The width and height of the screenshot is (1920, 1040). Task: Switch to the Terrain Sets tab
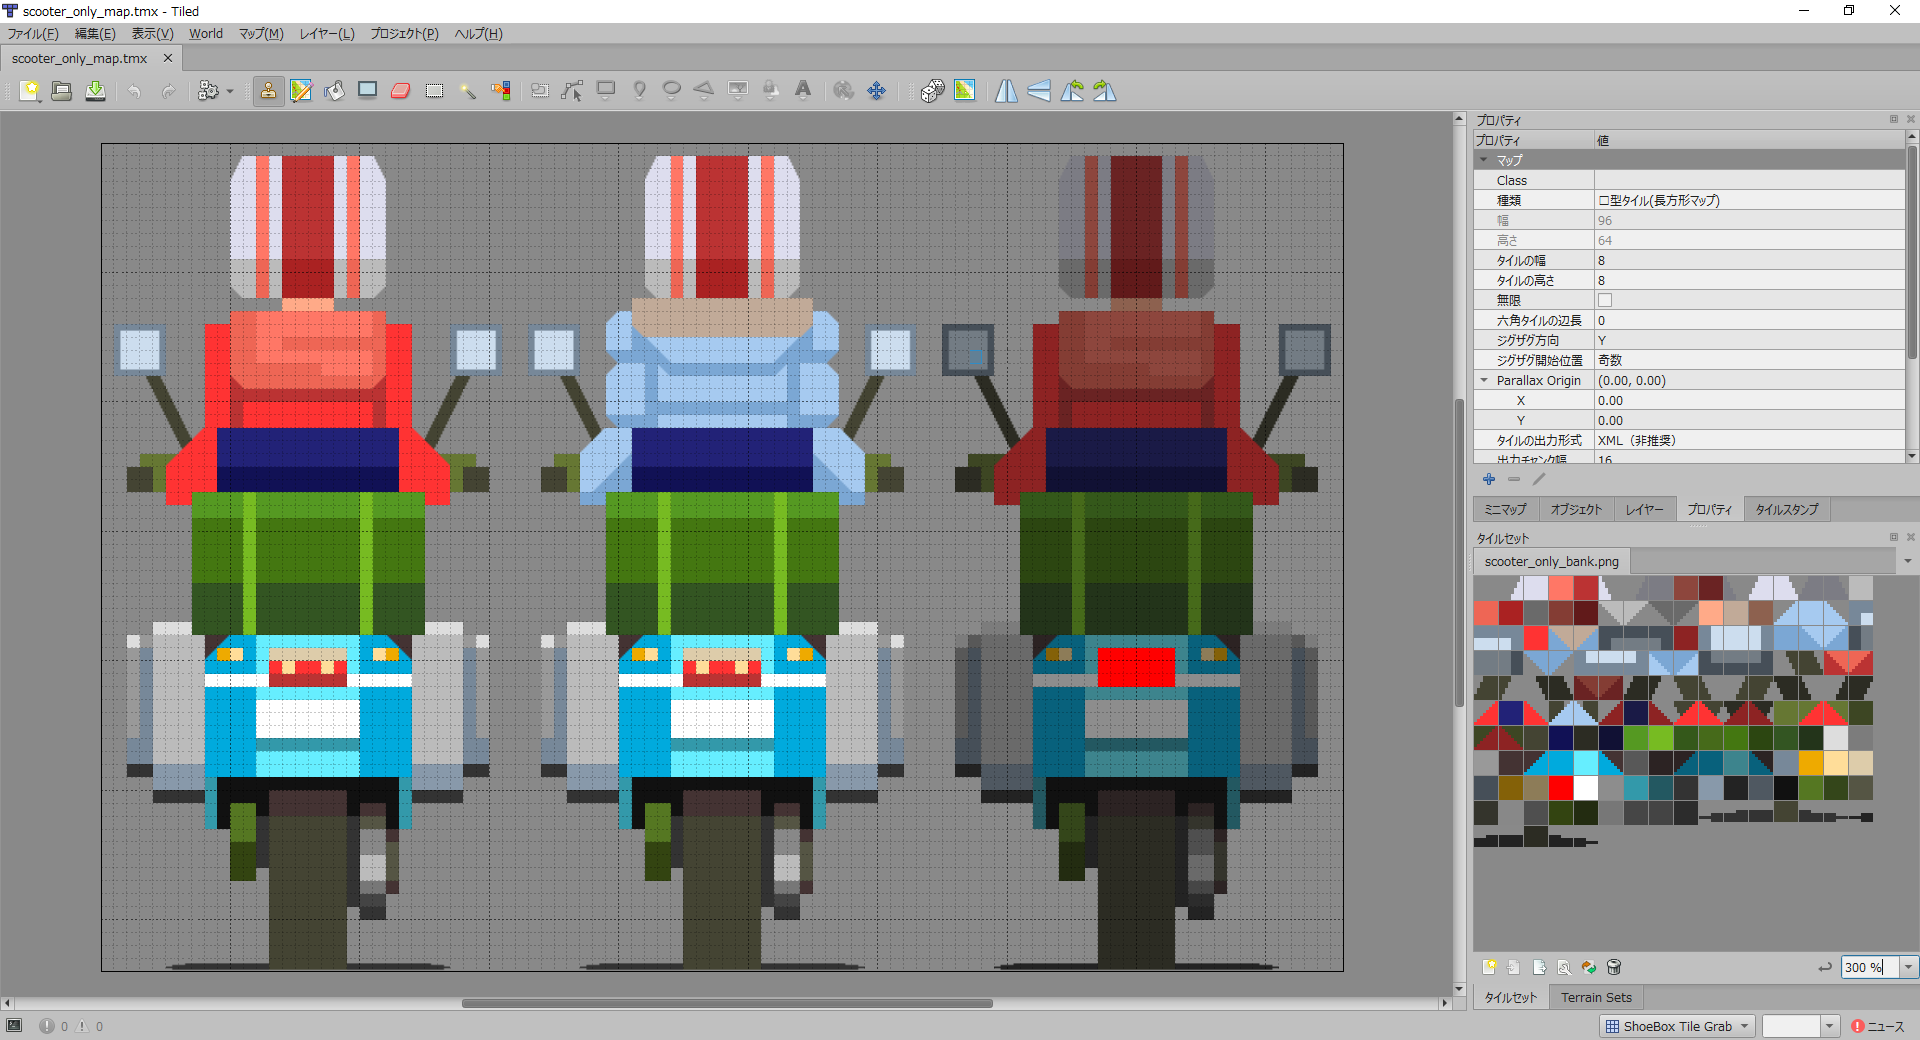point(1596,997)
